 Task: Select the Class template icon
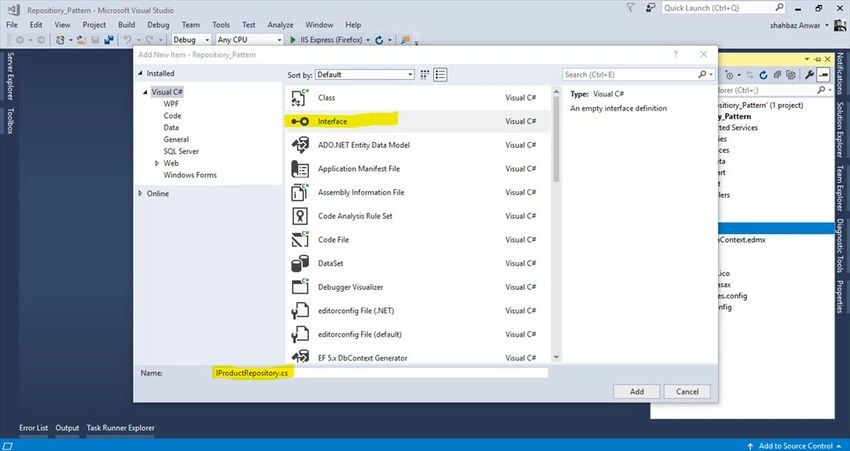click(x=300, y=98)
